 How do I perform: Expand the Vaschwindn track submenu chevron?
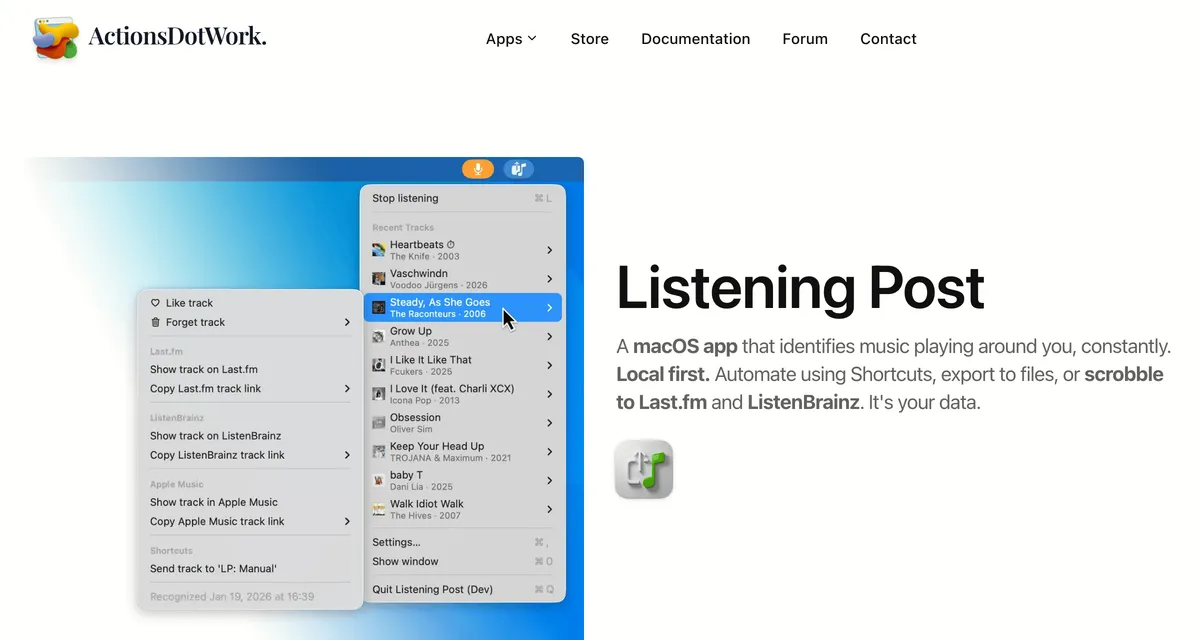(x=549, y=279)
